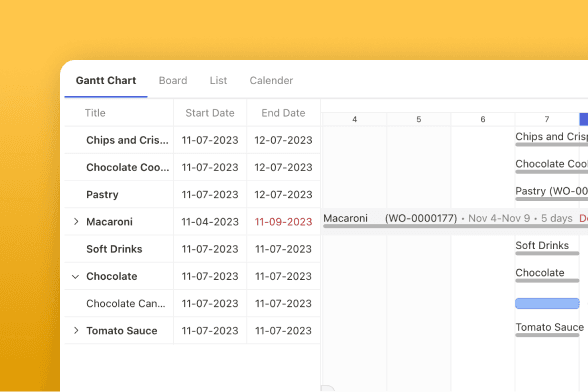Select day 5 in timeline header
The image size is (588, 392).
(419, 119)
